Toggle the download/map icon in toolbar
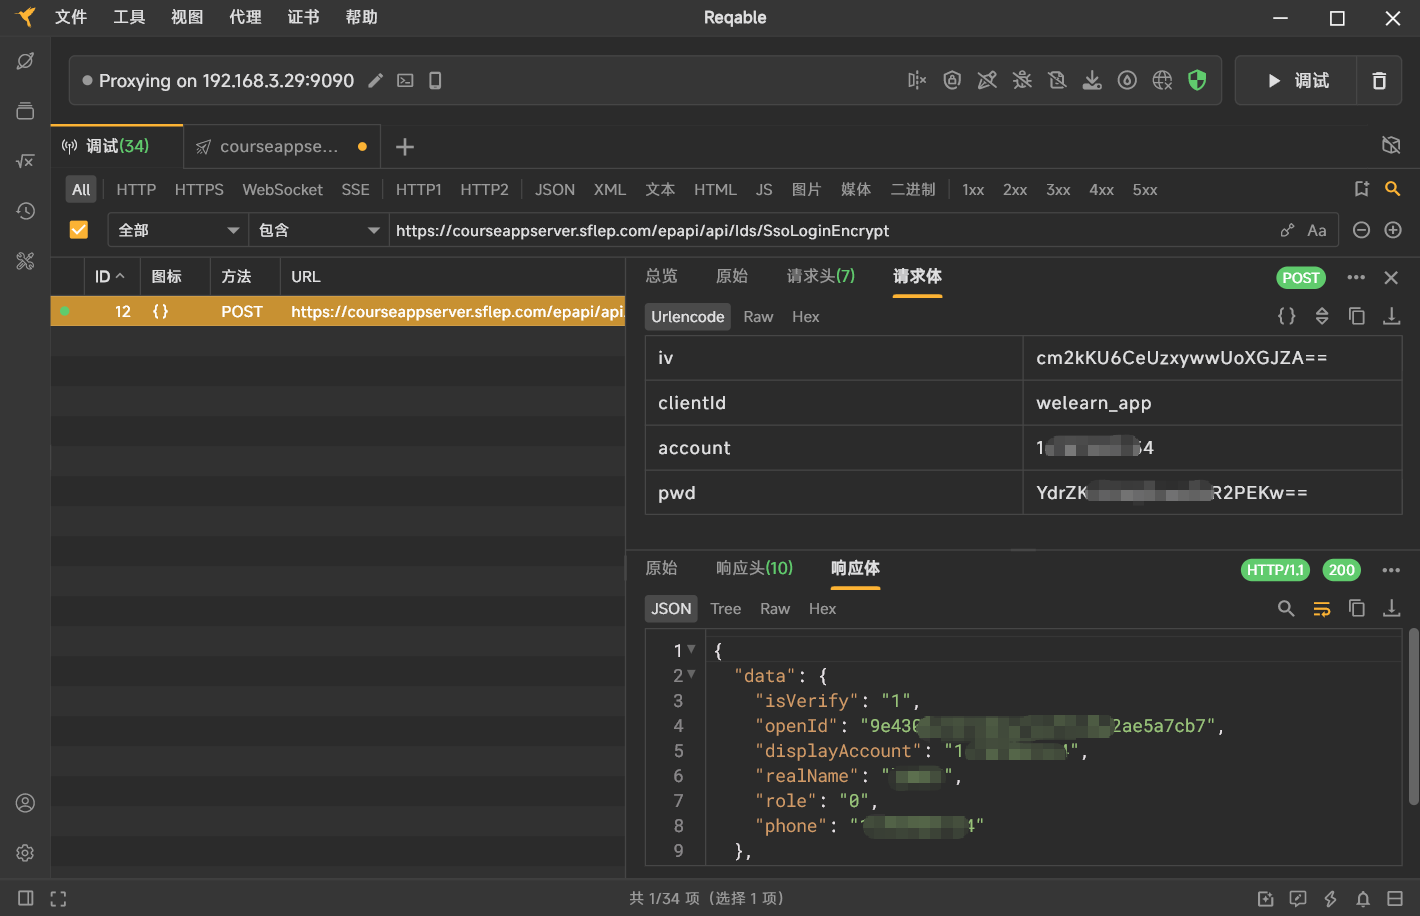The width and height of the screenshot is (1420, 916). [1092, 81]
